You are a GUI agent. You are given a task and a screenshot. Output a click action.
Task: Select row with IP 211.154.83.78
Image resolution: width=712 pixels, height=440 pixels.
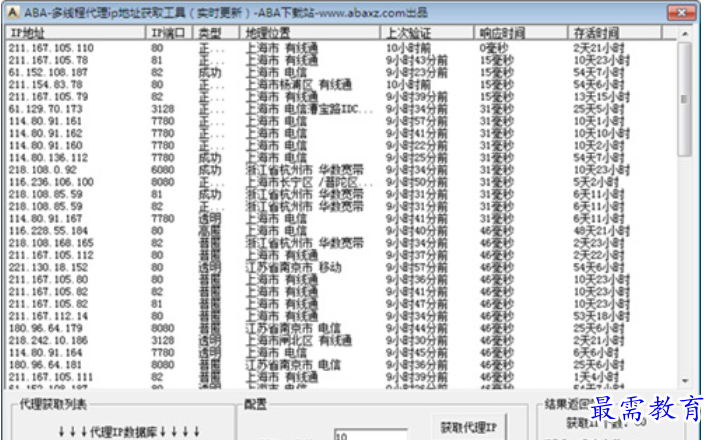click(x=341, y=84)
